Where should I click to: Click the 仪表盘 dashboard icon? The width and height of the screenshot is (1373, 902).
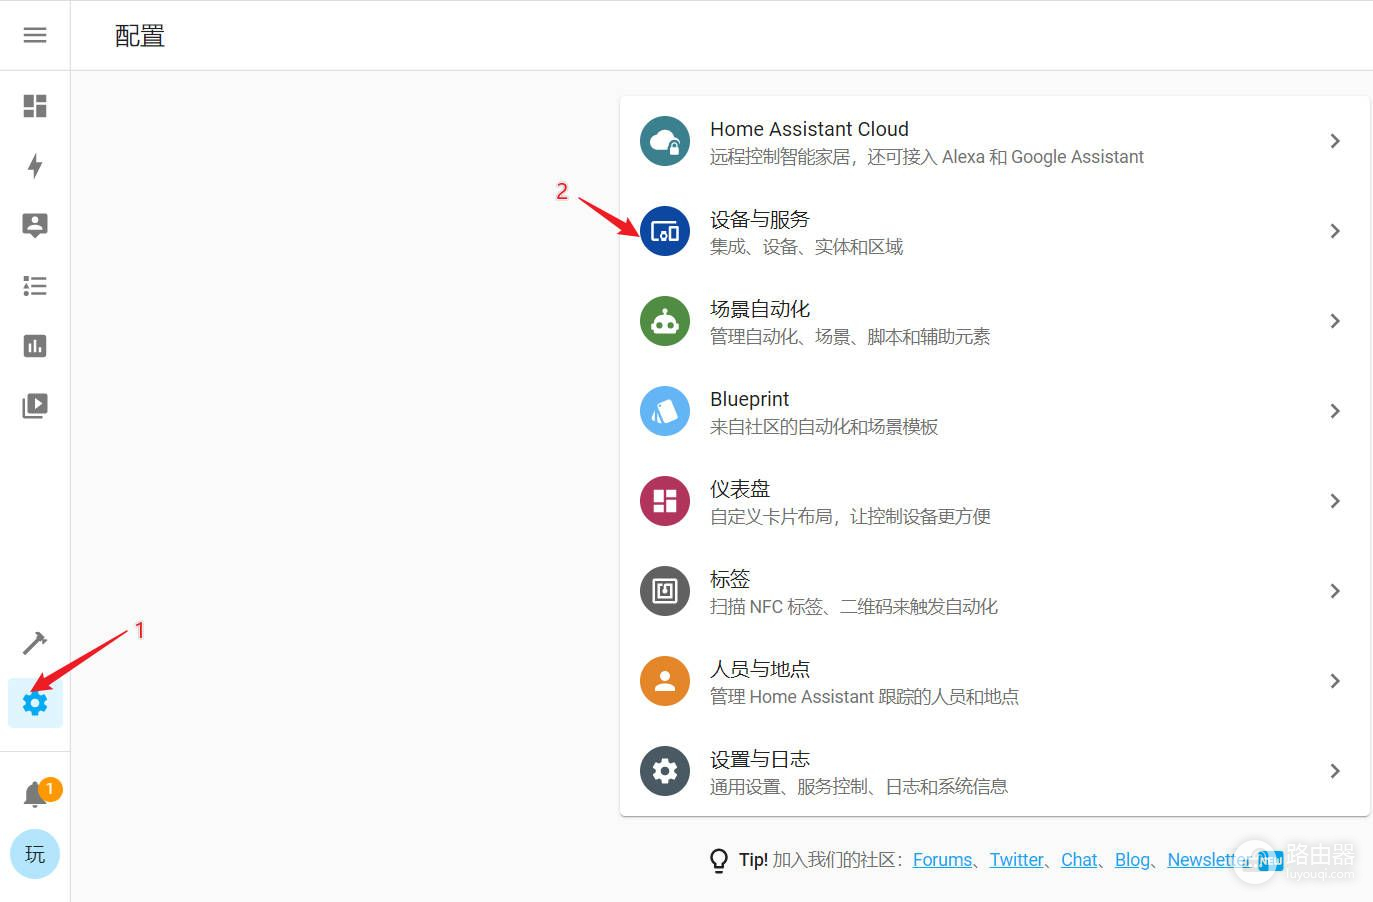point(665,501)
